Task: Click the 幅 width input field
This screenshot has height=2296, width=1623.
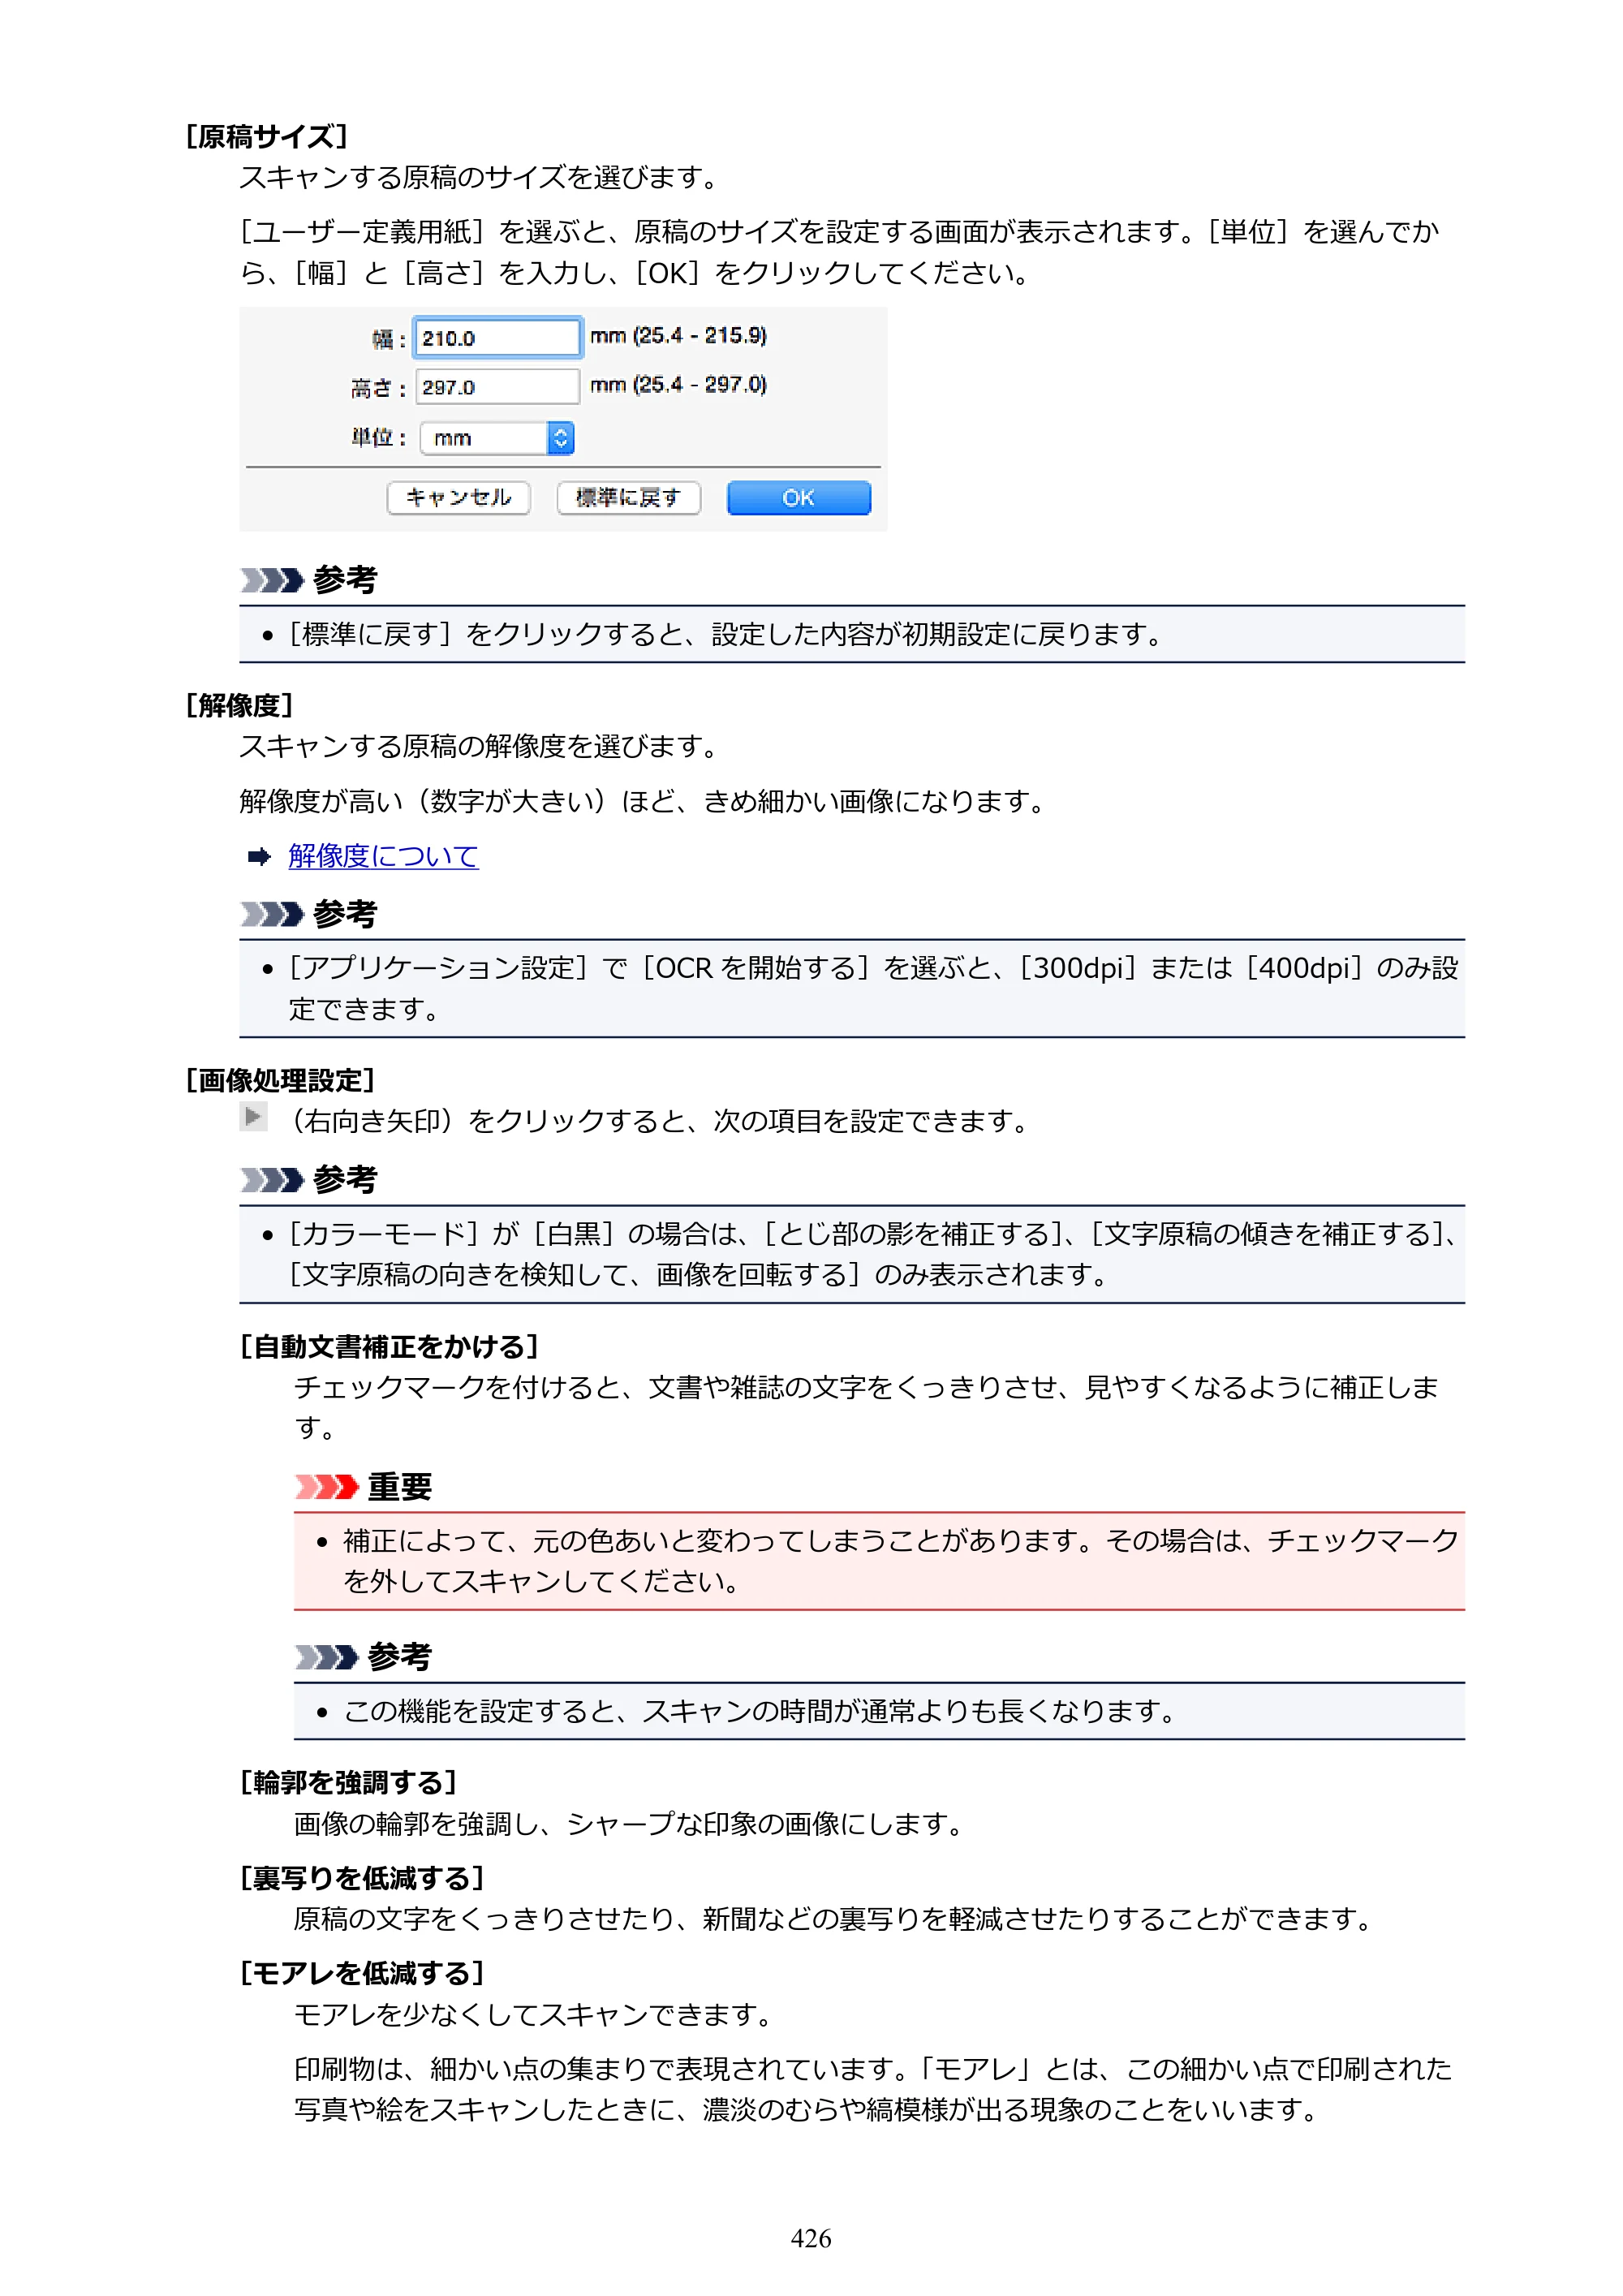Action: 497,337
